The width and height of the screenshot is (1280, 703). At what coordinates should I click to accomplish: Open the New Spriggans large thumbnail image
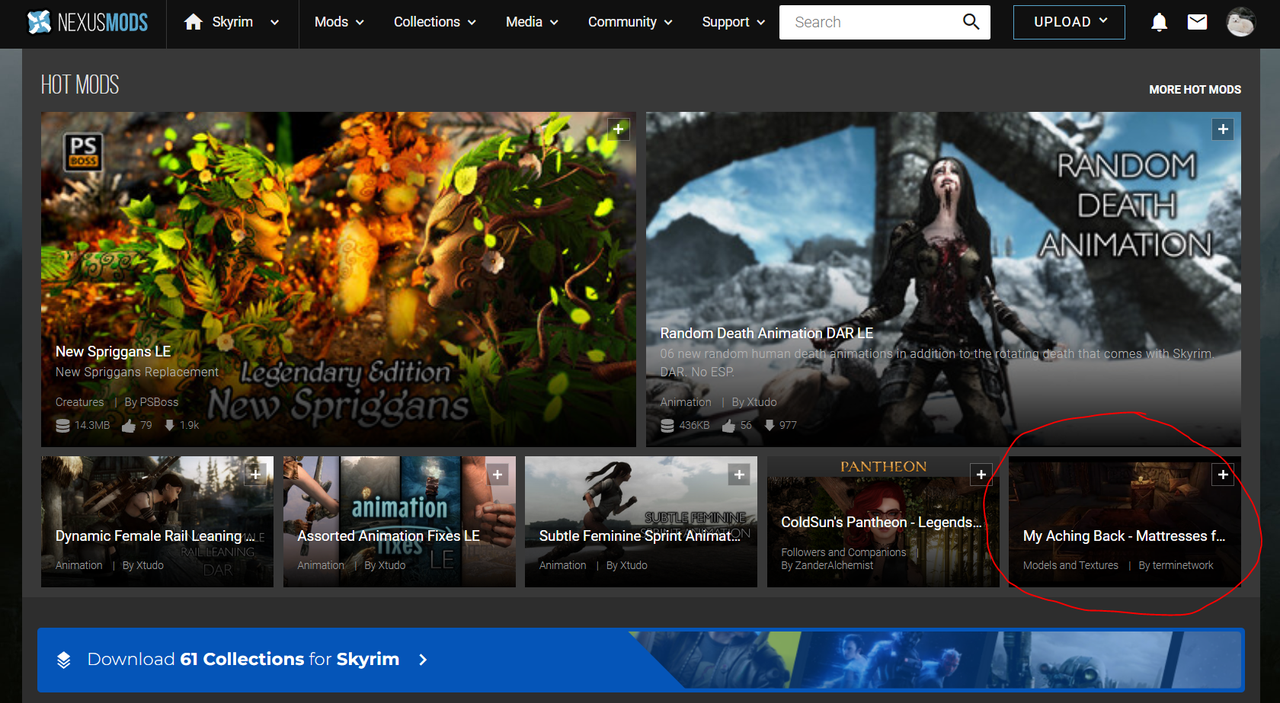click(338, 279)
